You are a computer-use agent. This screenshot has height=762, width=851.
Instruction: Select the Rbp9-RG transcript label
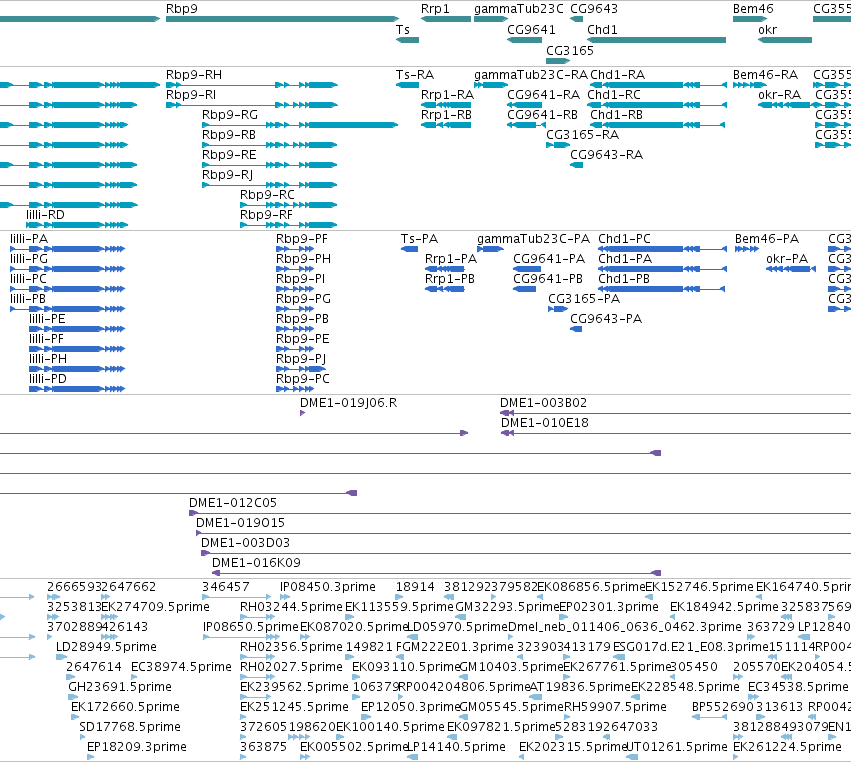[230, 115]
